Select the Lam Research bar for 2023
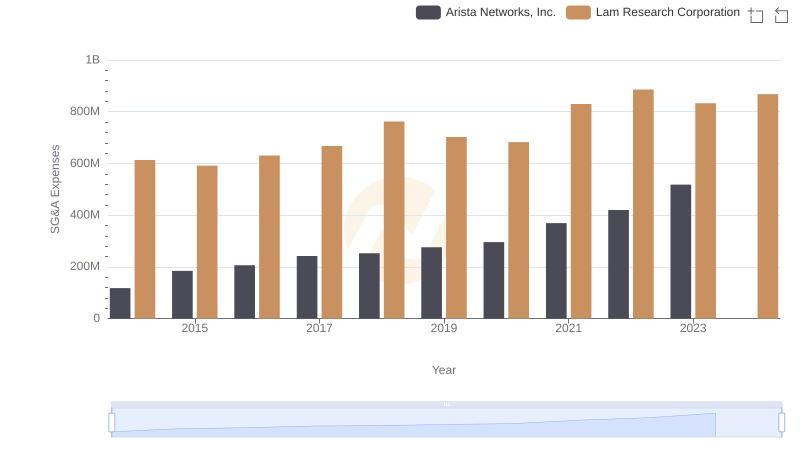The image size is (800, 461). coord(706,211)
